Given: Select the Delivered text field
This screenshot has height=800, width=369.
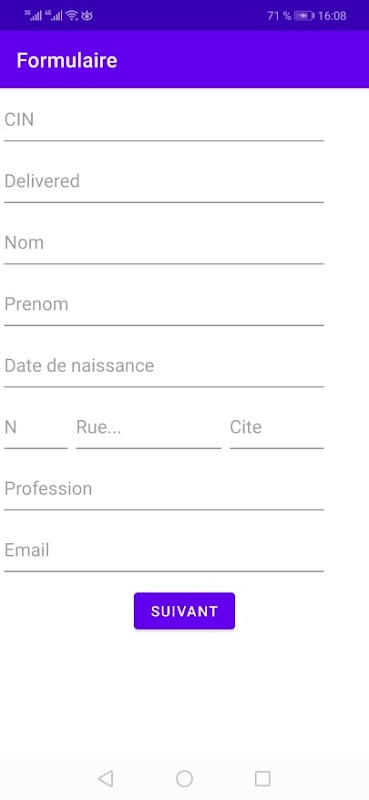Looking at the screenshot, I should (x=164, y=182).
